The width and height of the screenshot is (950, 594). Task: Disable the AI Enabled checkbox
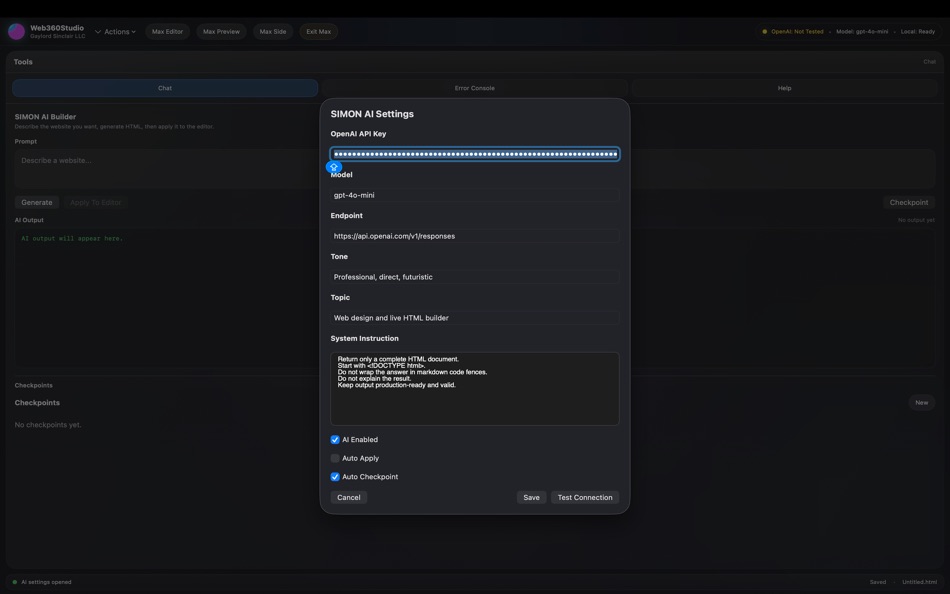[x=334, y=439]
